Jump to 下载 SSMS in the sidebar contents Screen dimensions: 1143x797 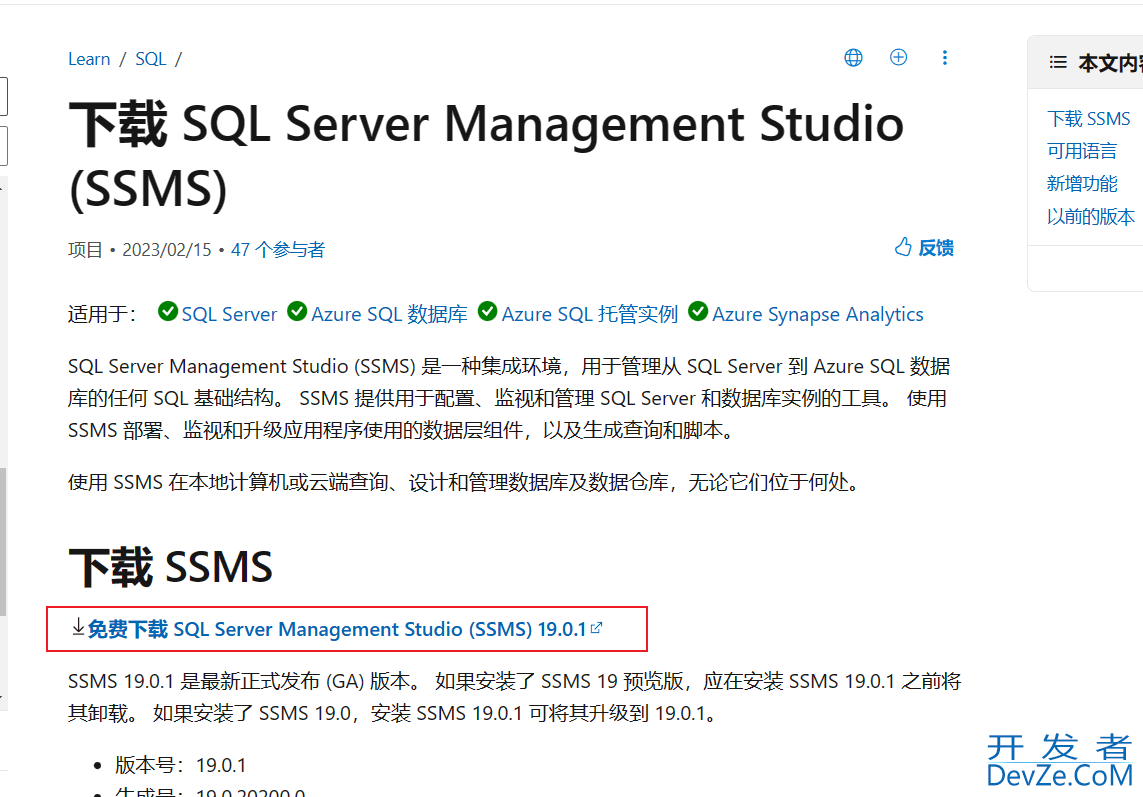[1088, 118]
